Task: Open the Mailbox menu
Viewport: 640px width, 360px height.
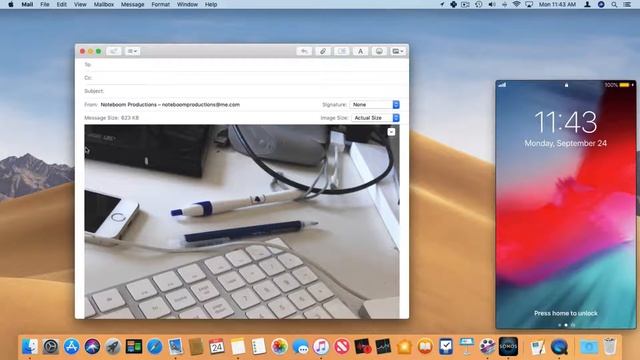Action: pyautogui.click(x=104, y=4)
